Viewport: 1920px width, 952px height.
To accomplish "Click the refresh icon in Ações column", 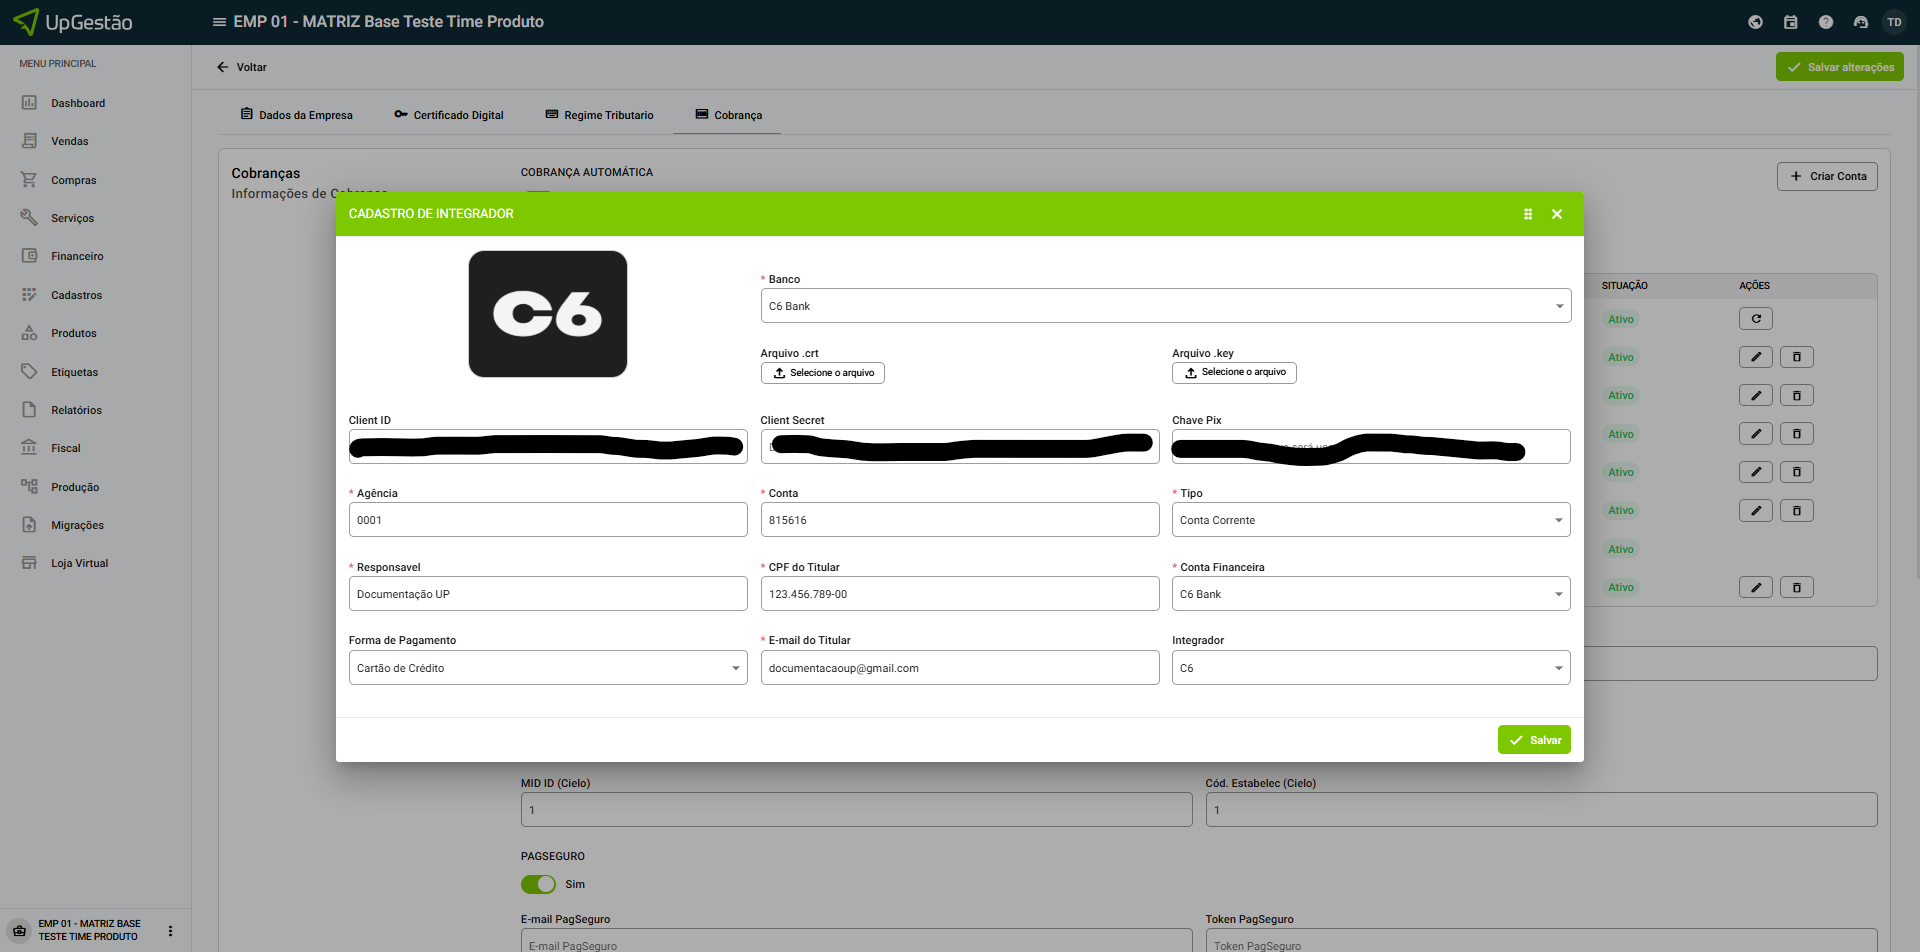I will (1755, 319).
